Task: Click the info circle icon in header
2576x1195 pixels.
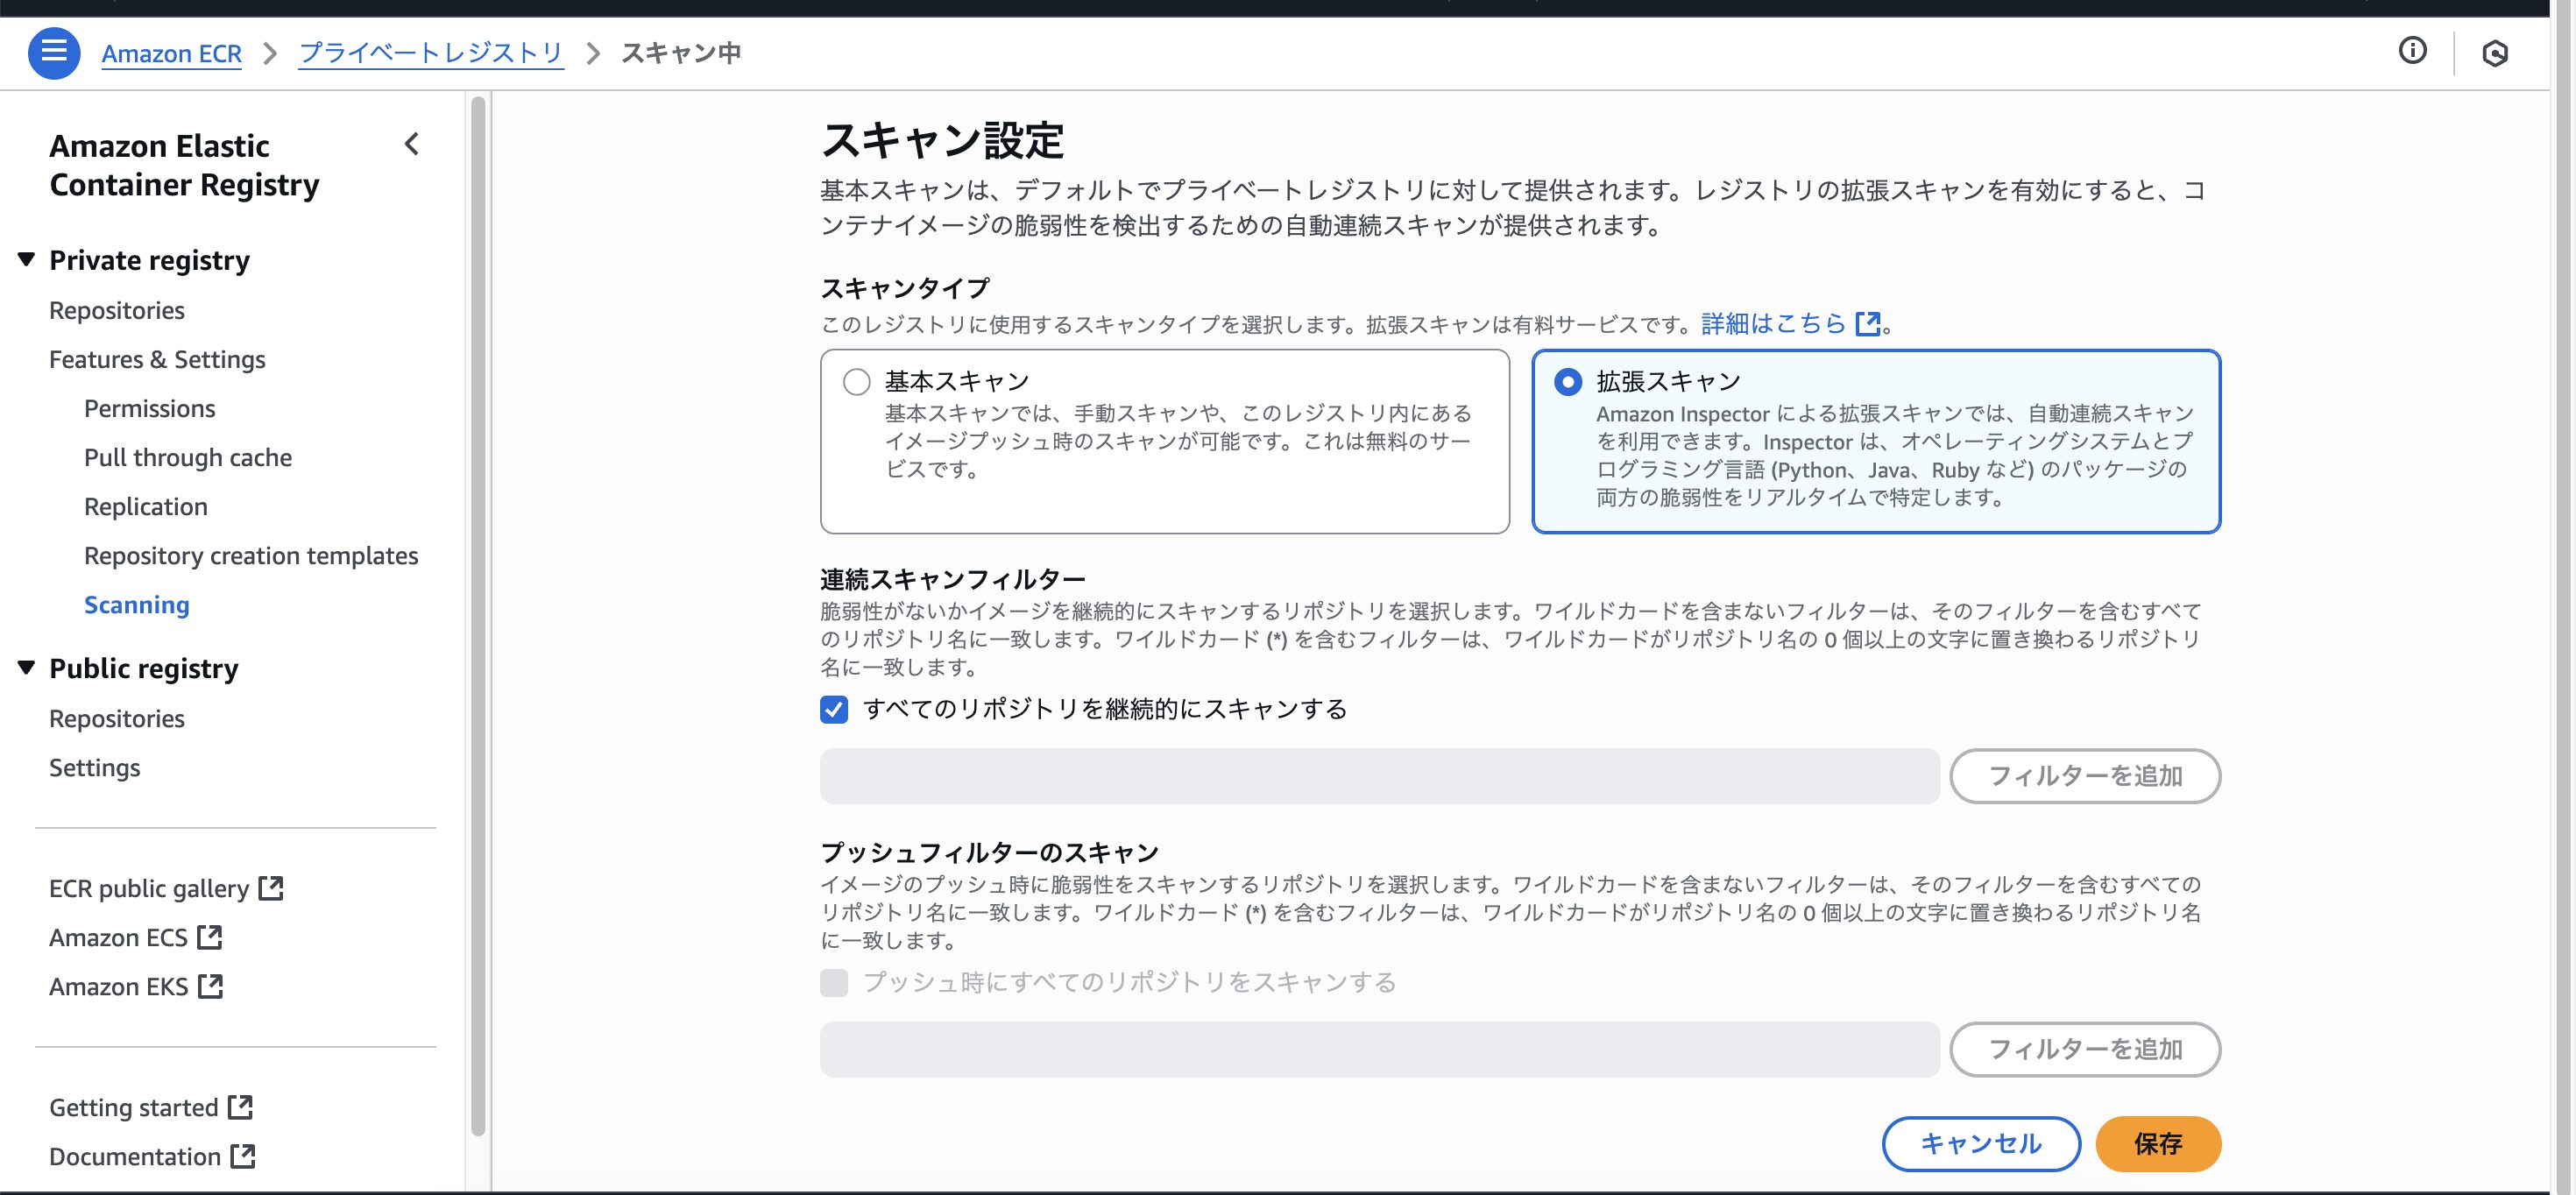Action: coord(2412,51)
